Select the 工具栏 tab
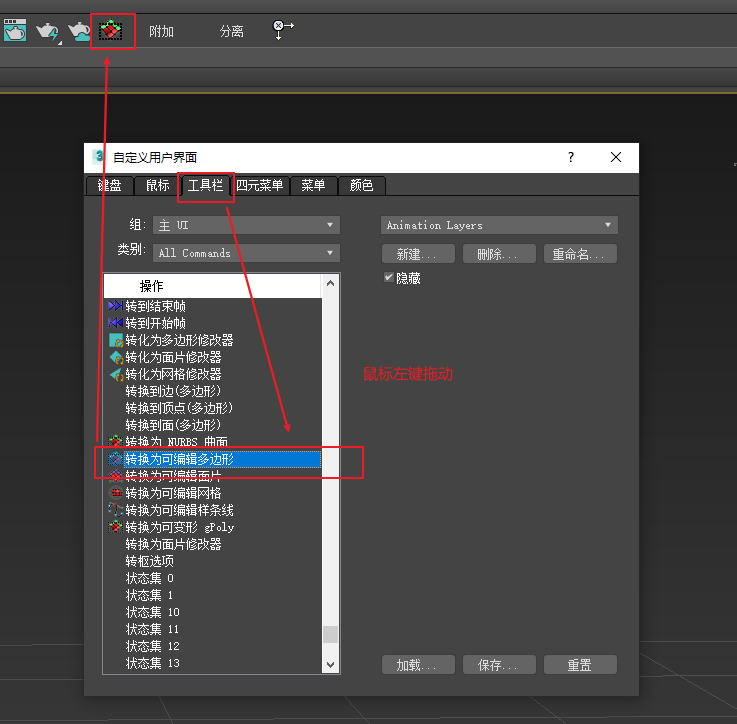The height and width of the screenshot is (724, 737). [205, 185]
